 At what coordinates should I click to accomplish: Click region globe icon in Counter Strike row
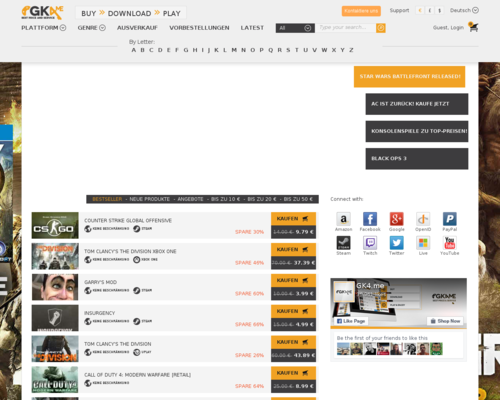tap(88, 229)
